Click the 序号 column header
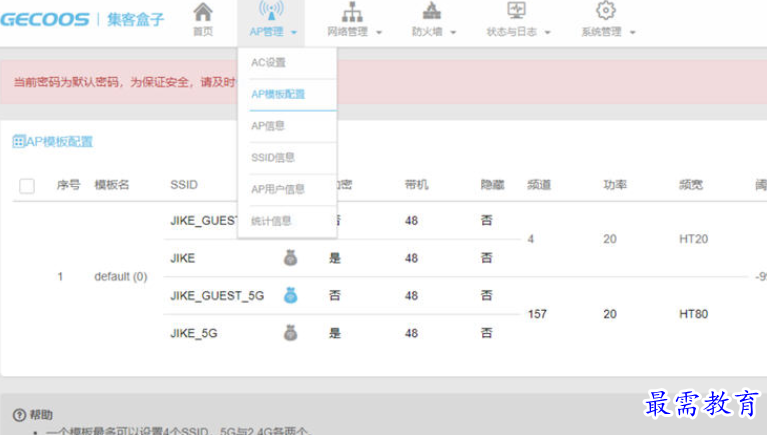The width and height of the screenshot is (767, 435). click(68, 185)
